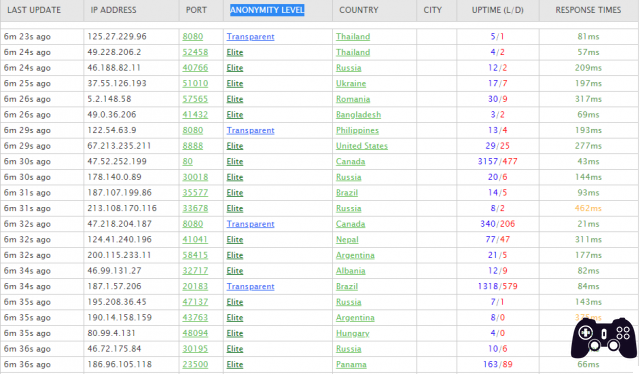
Task: Select IP address 186.96.105.118
Action: (x=120, y=364)
